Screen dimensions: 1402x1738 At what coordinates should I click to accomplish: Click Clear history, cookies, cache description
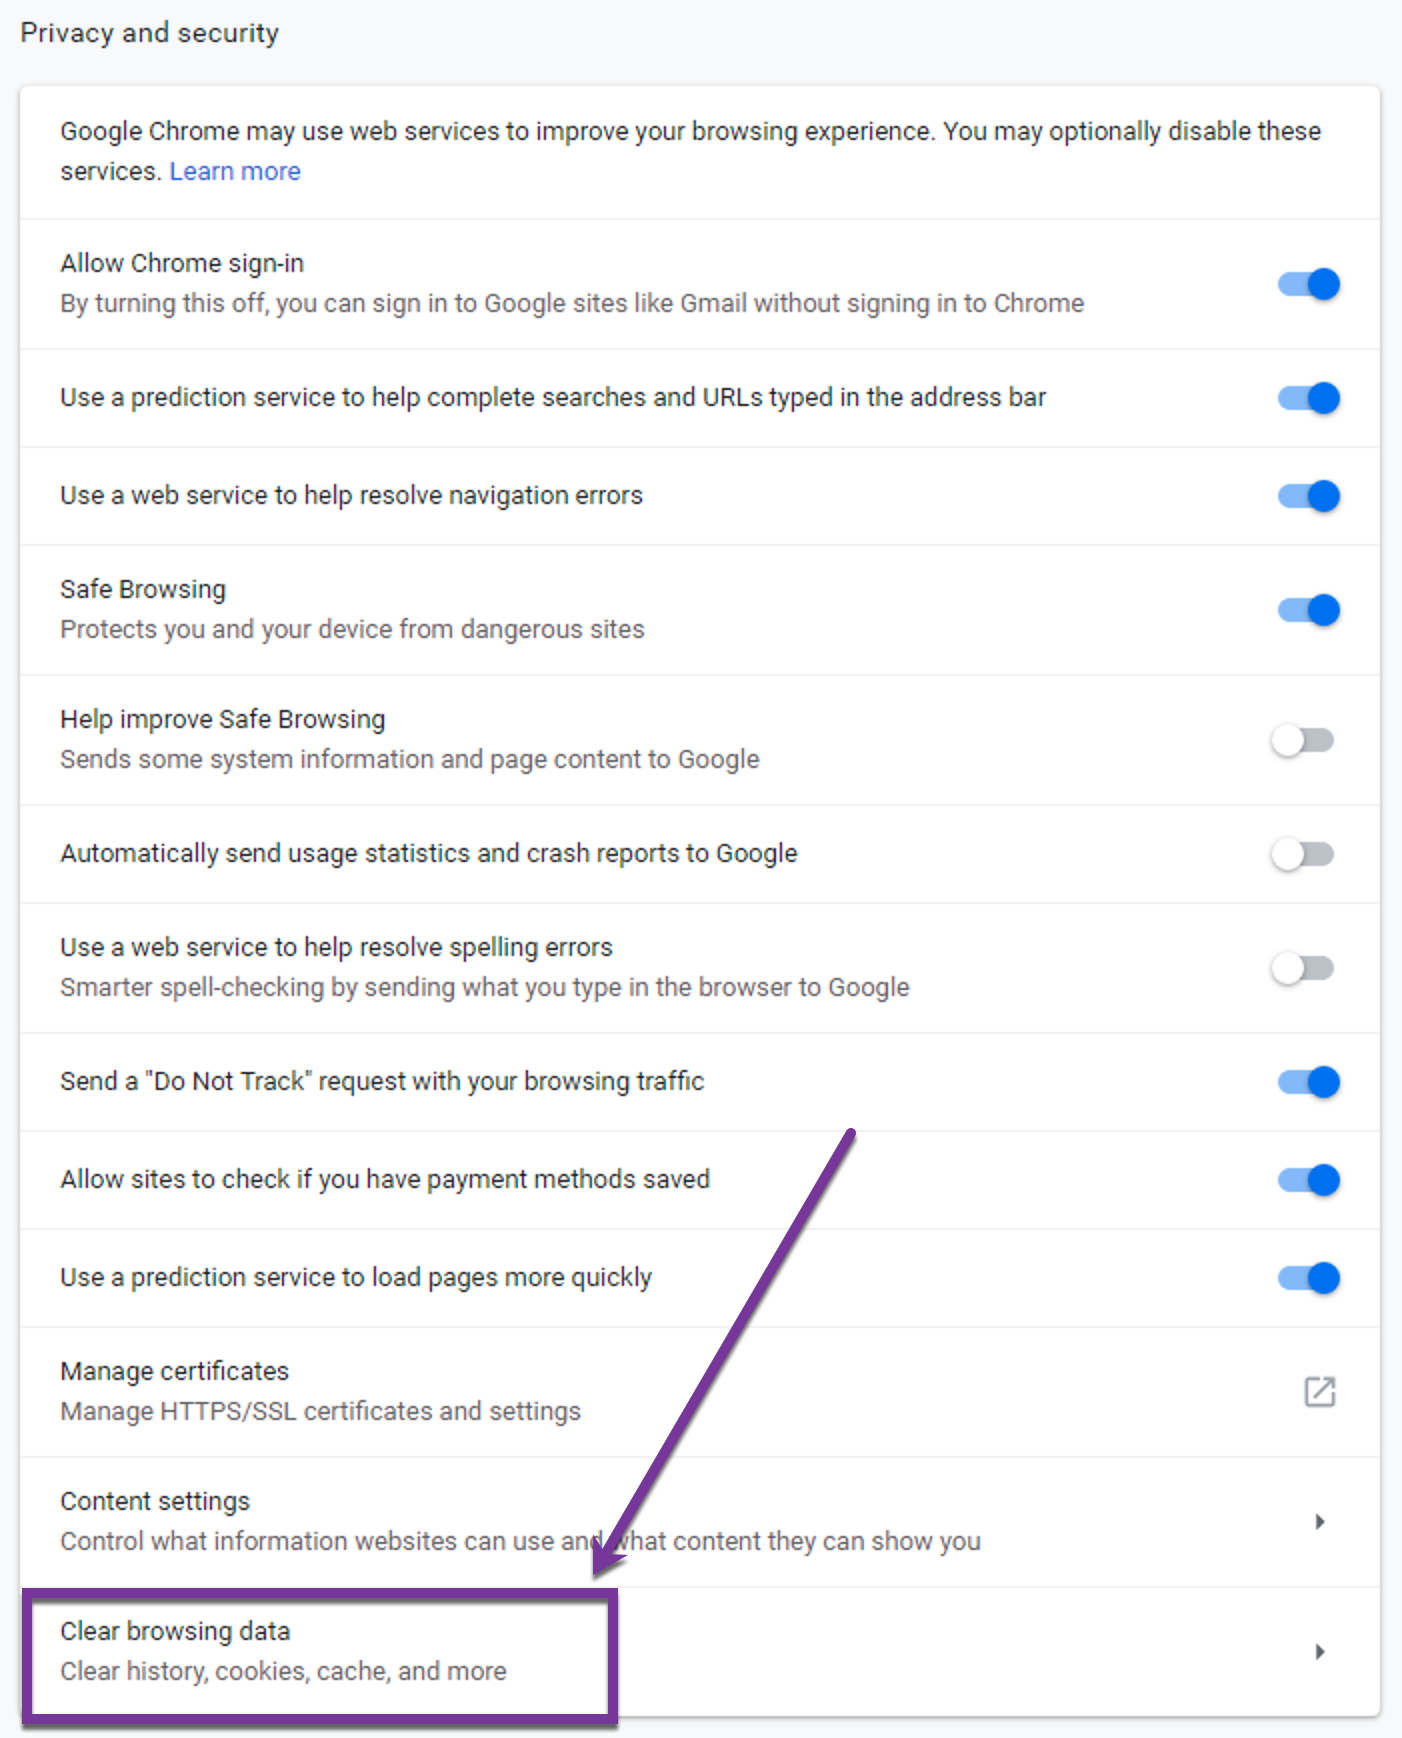click(283, 1671)
